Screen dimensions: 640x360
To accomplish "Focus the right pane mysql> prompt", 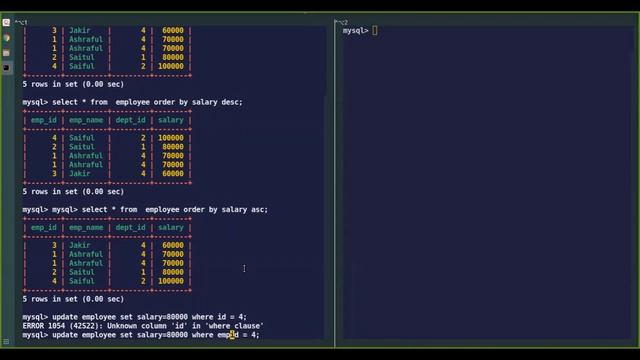I will pos(356,31).
